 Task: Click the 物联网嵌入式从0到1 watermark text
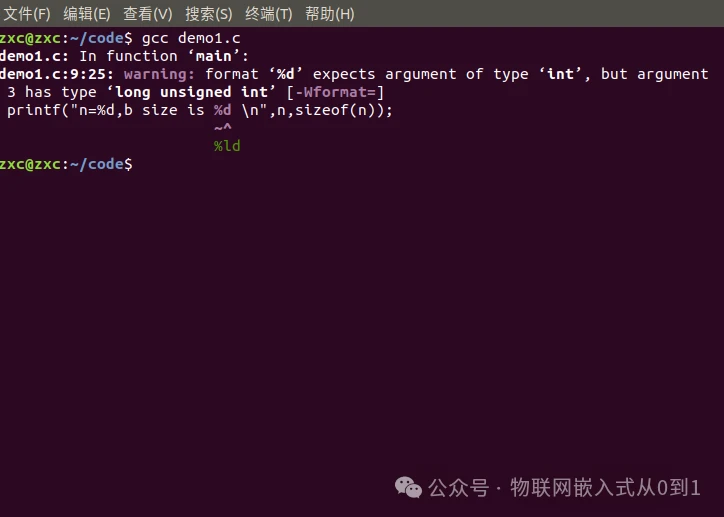coord(605,488)
